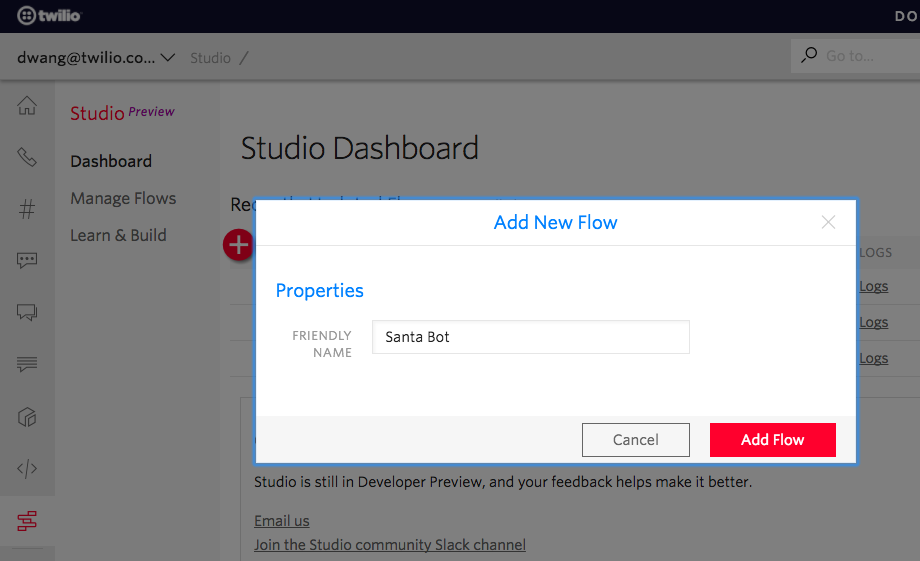
Task: Open the red Studio flow icon
Action: pyautogui.click(x=27, y=521)
